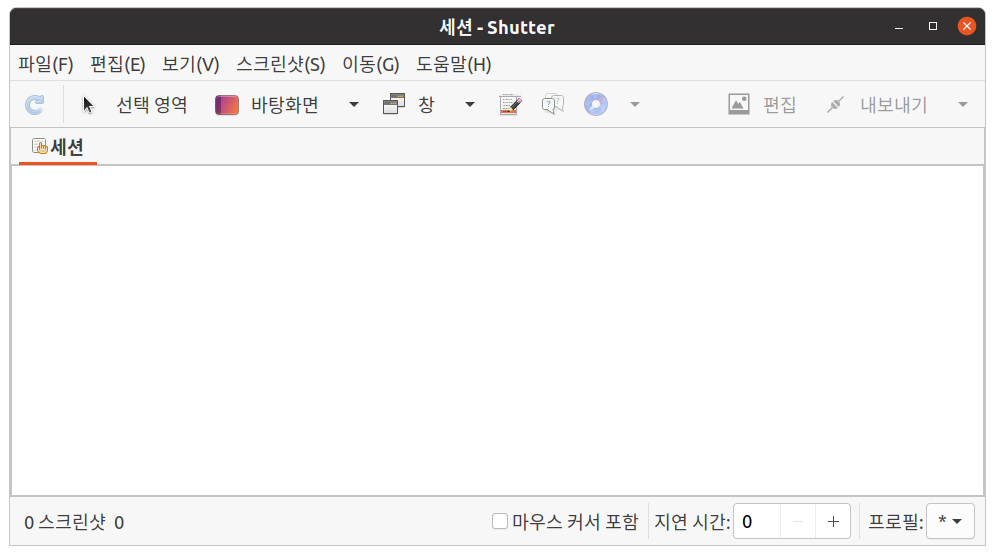Click the 지연 시간 input field
Viewport: 995px width, 555px height.
756,521
